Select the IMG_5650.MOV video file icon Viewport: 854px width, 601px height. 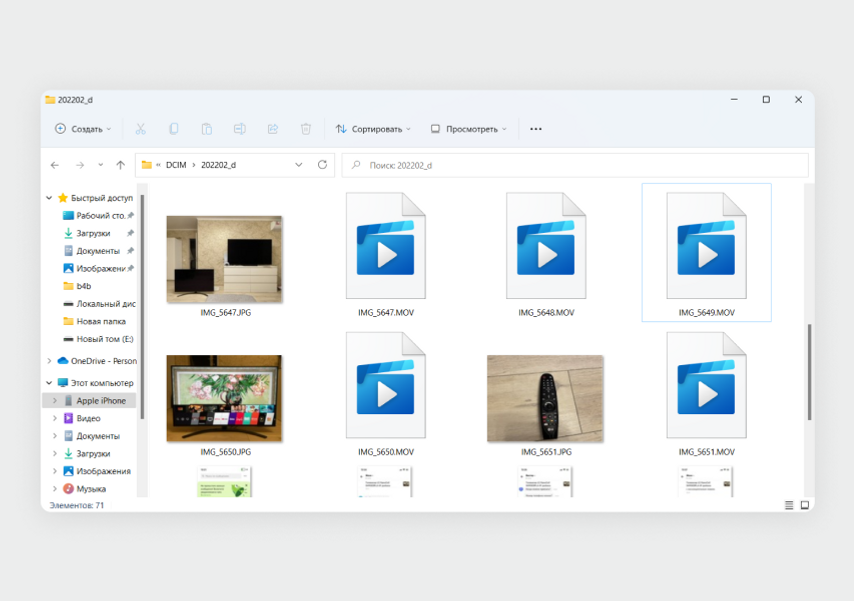pos(386,385)
